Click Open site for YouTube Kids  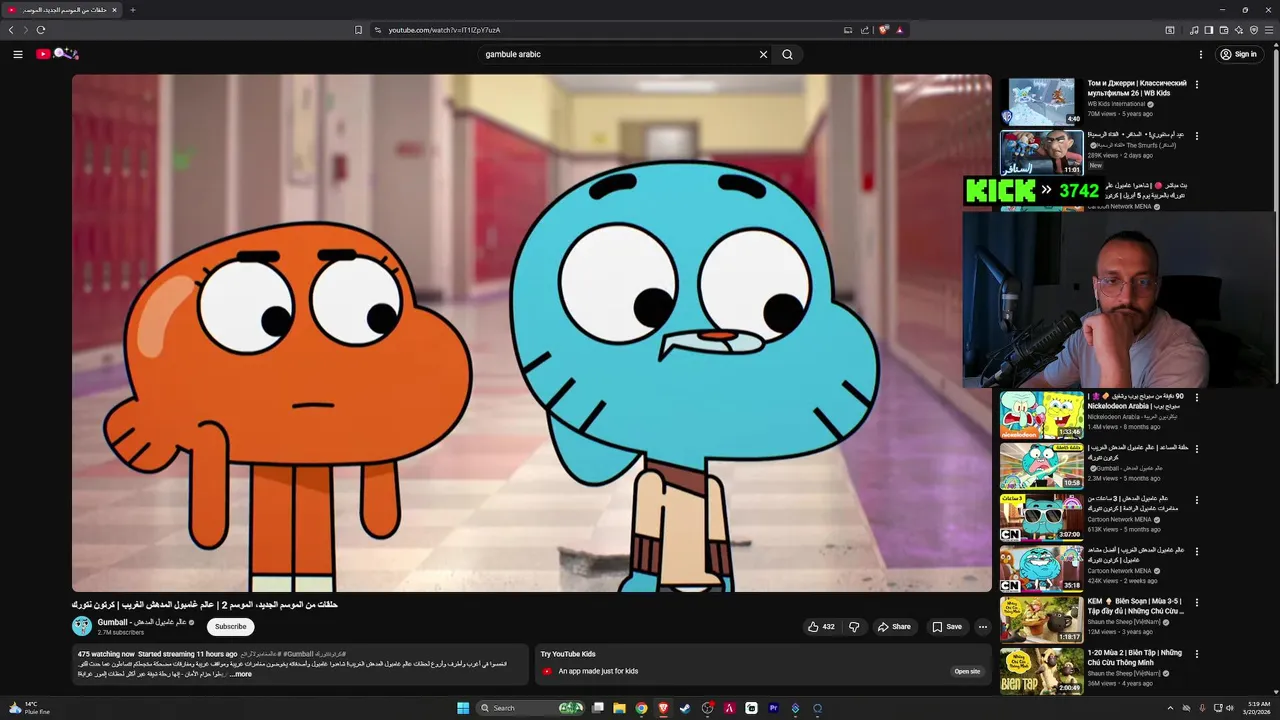[967, 671]
